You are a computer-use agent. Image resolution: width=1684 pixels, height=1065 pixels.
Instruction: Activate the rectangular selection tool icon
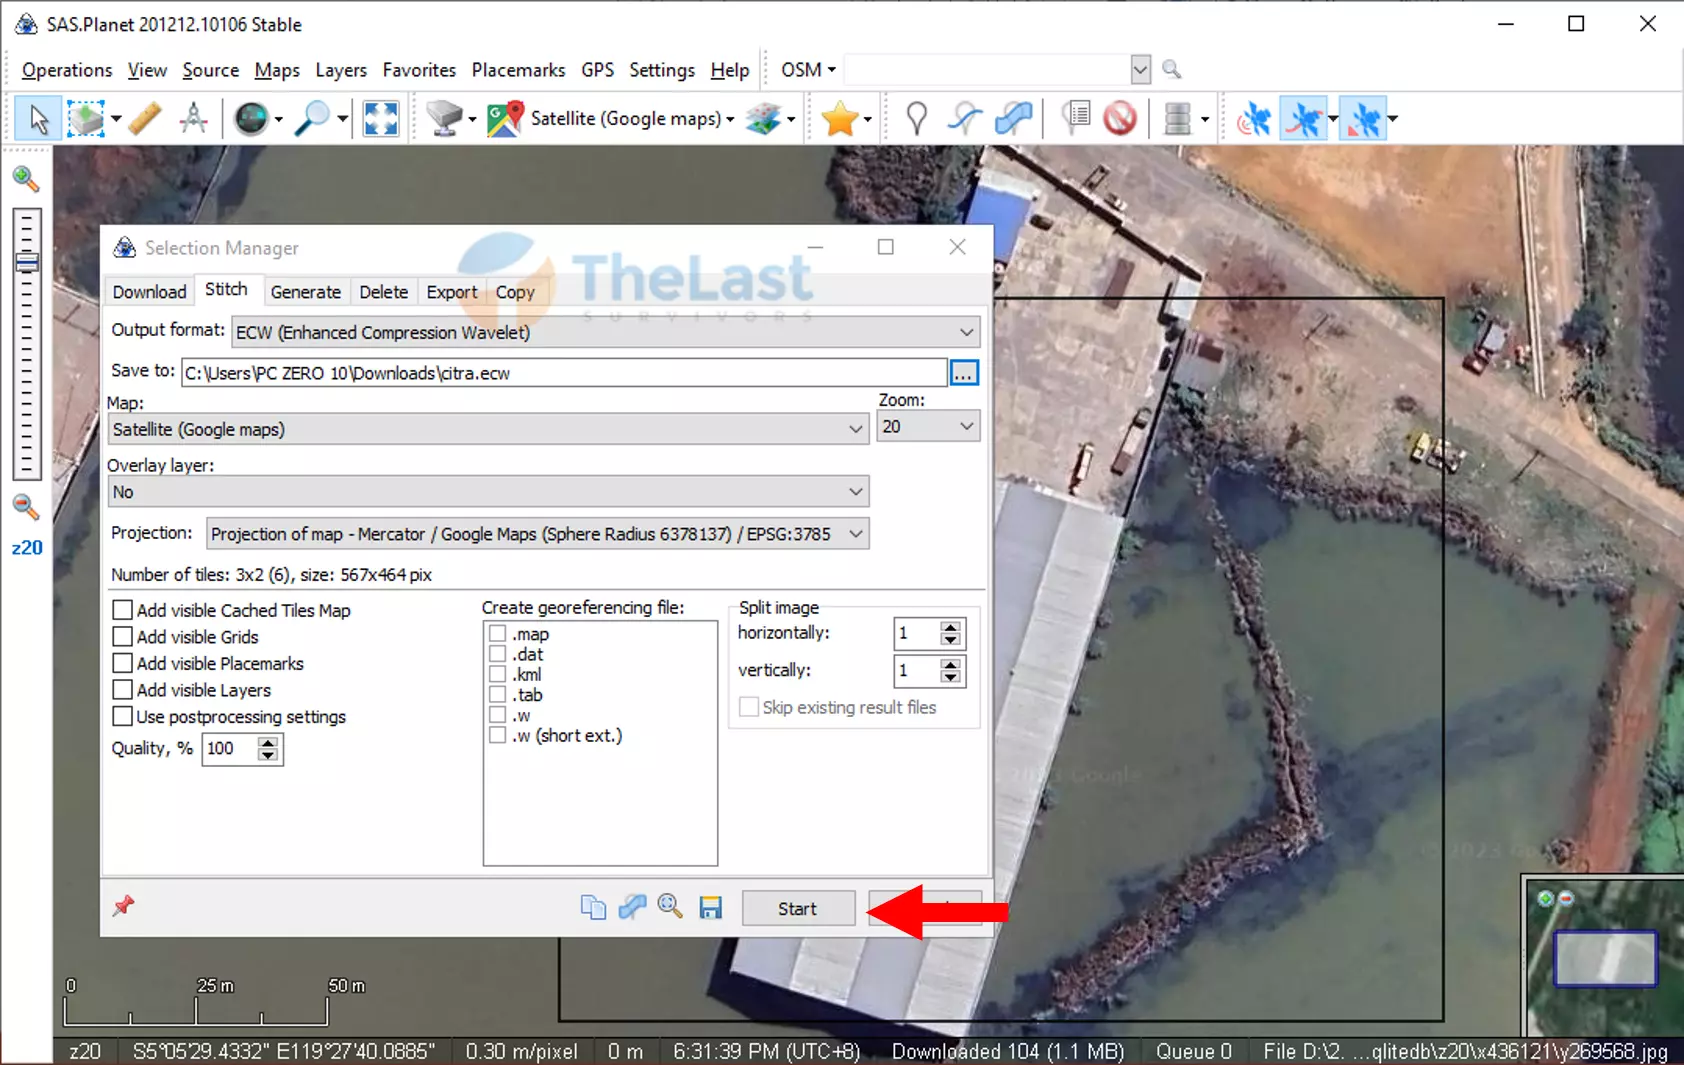(86, 119)
